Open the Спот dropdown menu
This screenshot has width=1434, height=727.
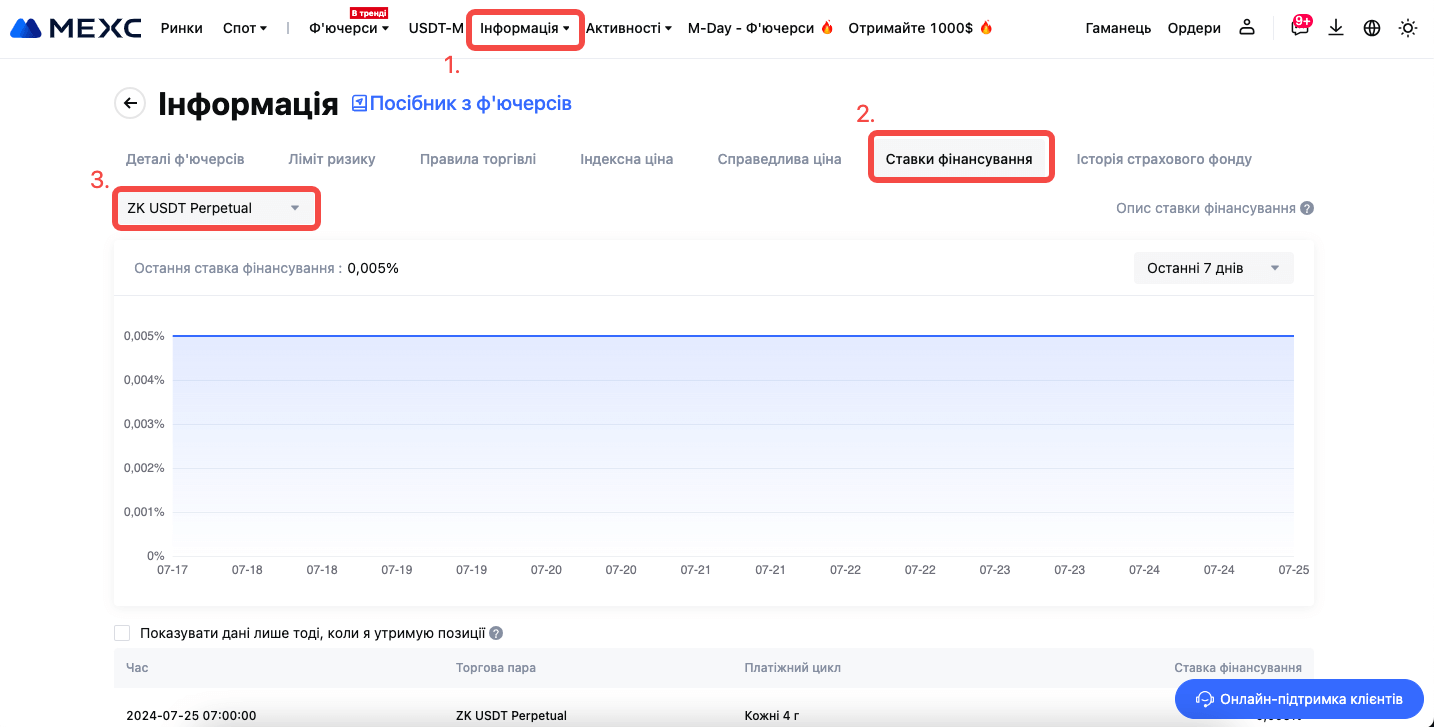pyautogui.click(x=245, y=28)
